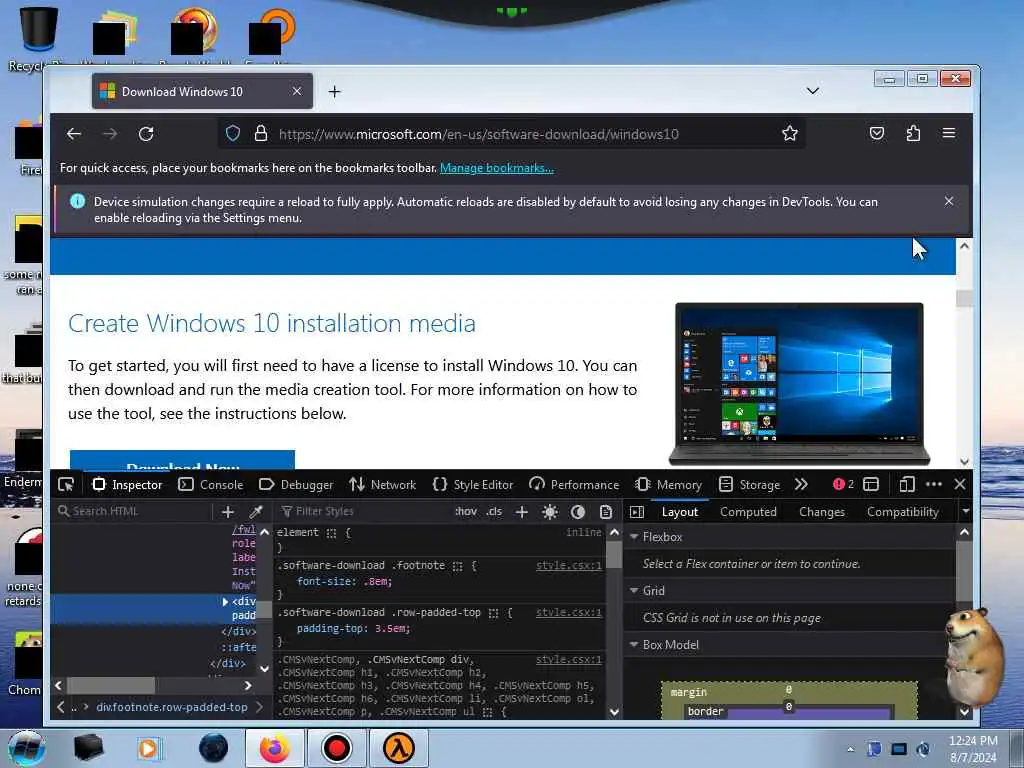
Task: Reload the current page
Action: (x=146, y=134)
